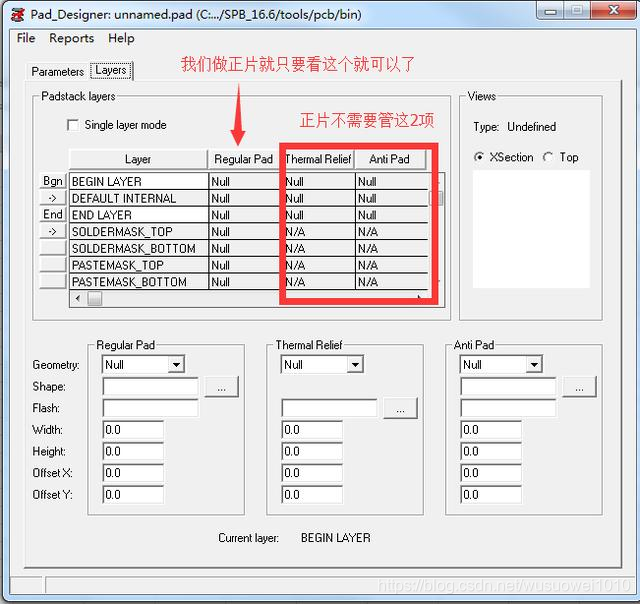Click the arrow button beside SOLDERMASK_TOP
Image resolution: width=640 pixels, height=604 pixels.
tap(53, 231)
